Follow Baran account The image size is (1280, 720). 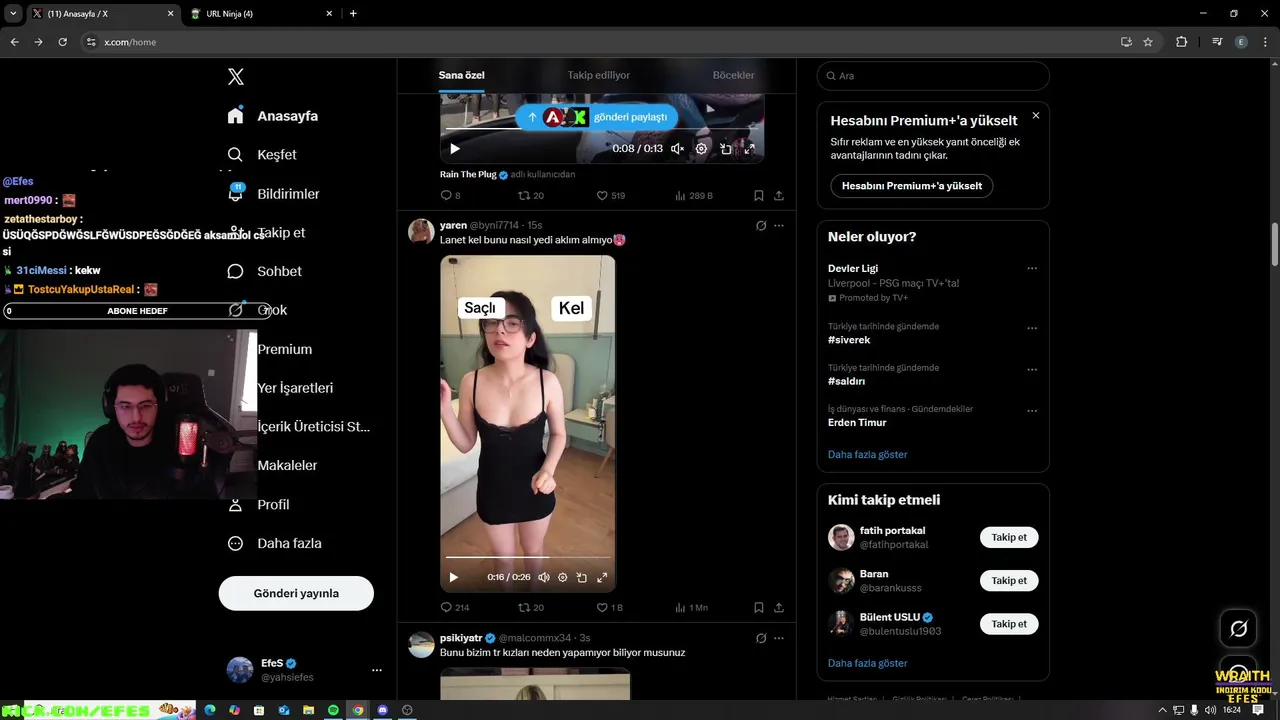pos(1009,580)
